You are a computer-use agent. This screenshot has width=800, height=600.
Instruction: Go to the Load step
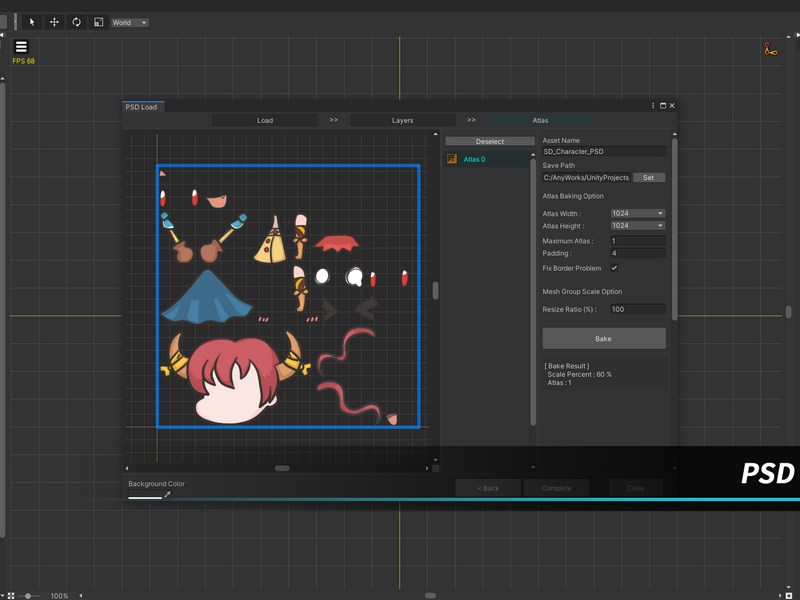pyautogui.click(x=265, y=120)
